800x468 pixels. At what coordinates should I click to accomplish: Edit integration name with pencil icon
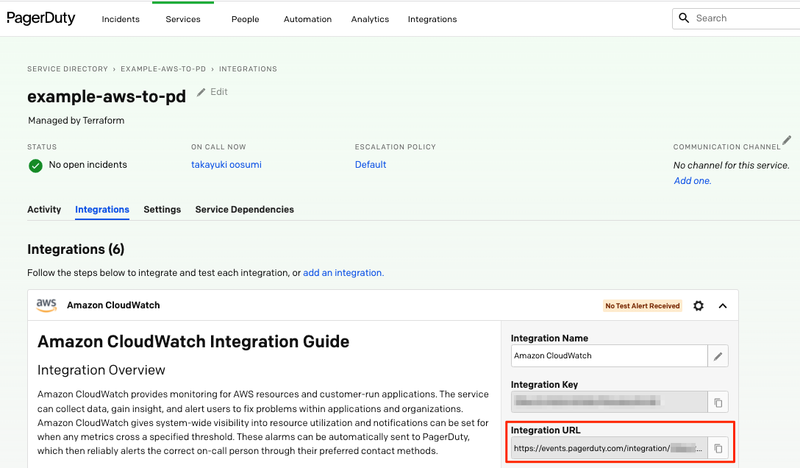[718, 356]
